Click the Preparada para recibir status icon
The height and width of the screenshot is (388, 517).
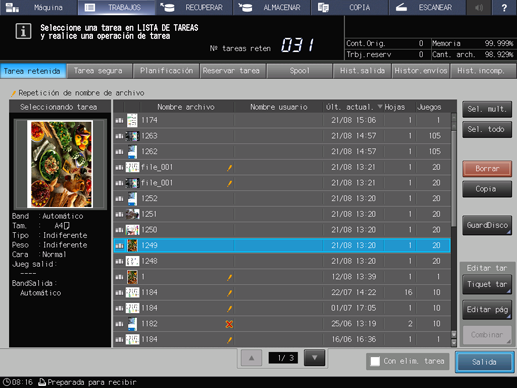tap(42, 382)
